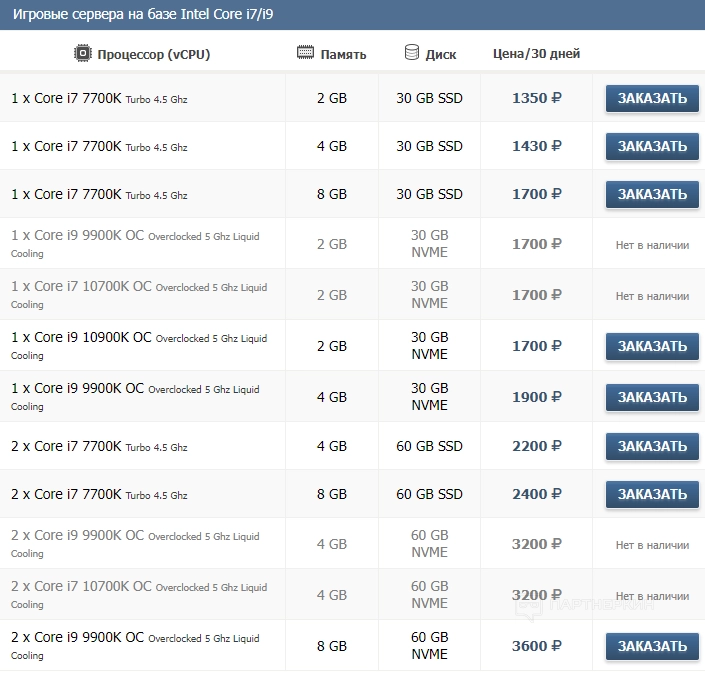This screenshot has width=705, height=674.
Task: Order the 2 x i9 9900K OC 8 GB server for 3600 ₽
Action: click(652, 647)
